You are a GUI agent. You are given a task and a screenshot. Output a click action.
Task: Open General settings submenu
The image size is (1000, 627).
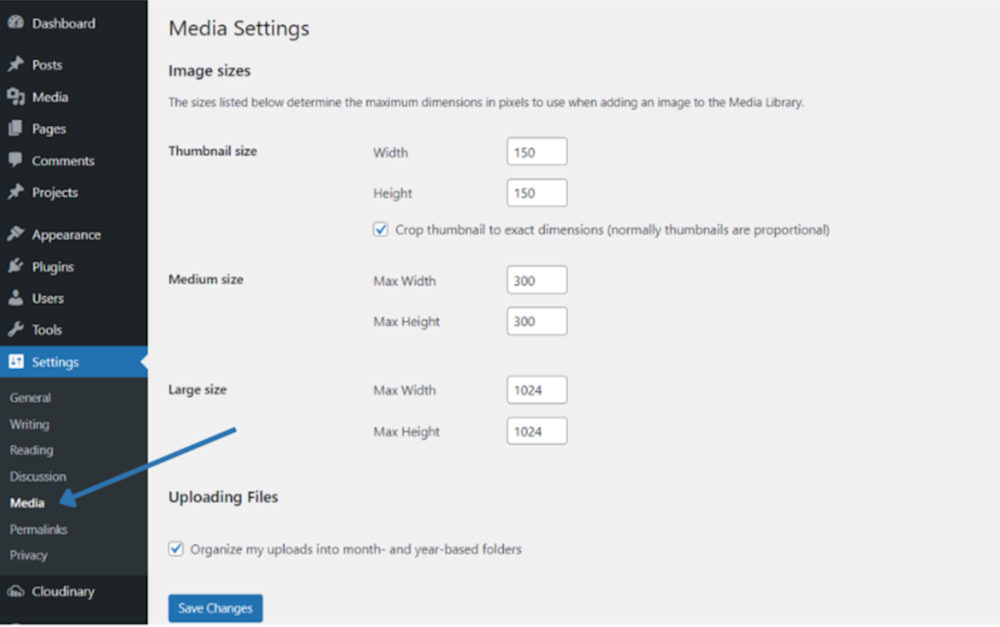coord(30,397)
